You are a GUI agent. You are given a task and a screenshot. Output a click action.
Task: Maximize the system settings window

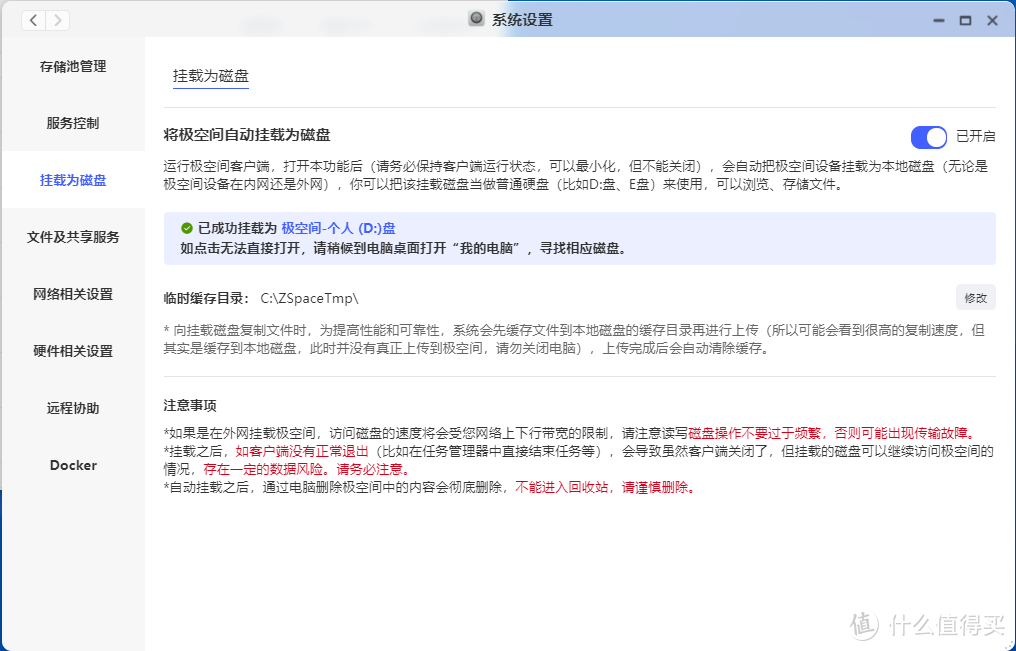point(965,20)
